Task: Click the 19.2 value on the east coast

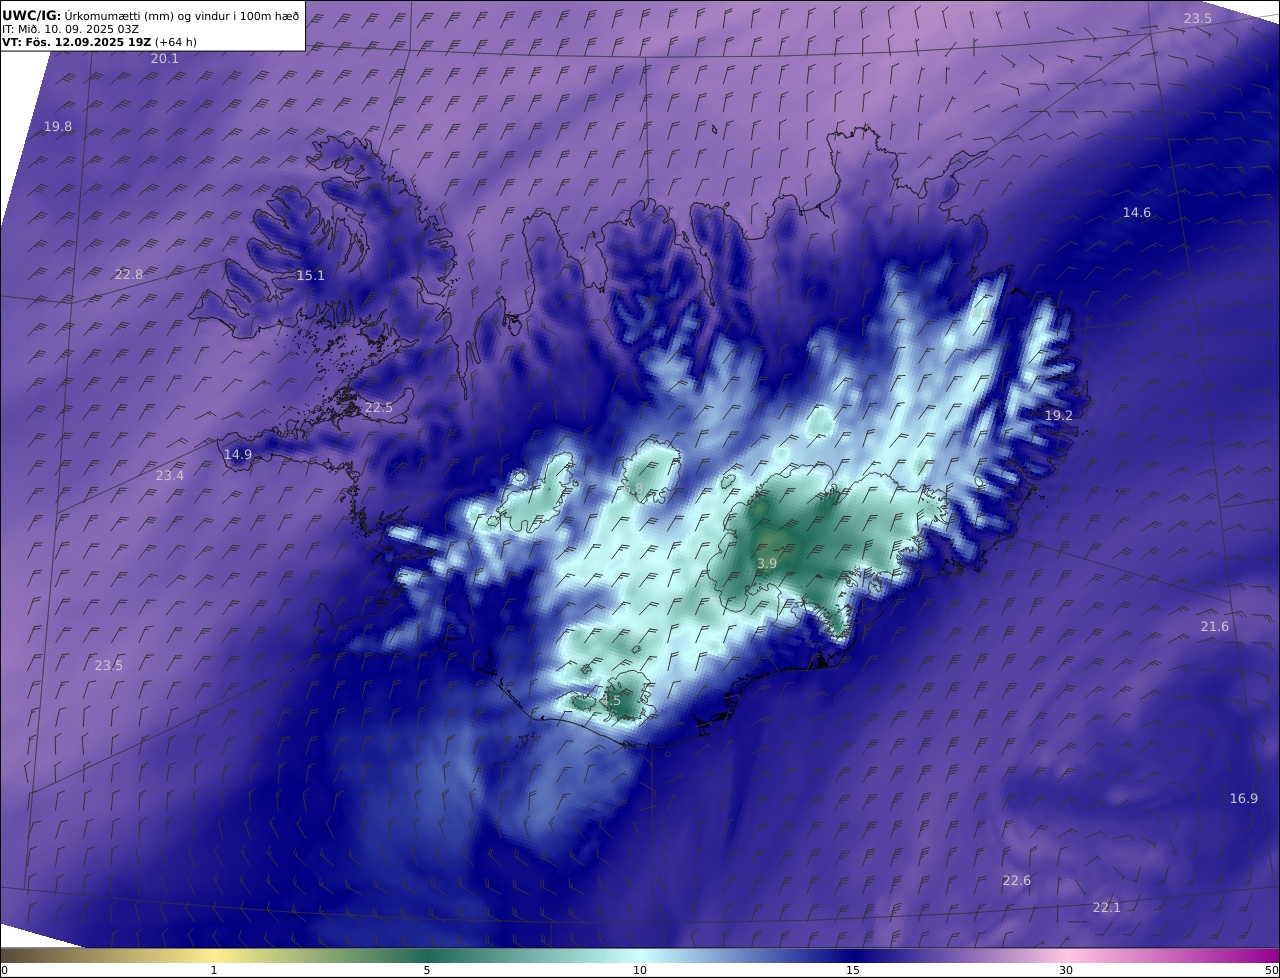Action: (1059, 416)
